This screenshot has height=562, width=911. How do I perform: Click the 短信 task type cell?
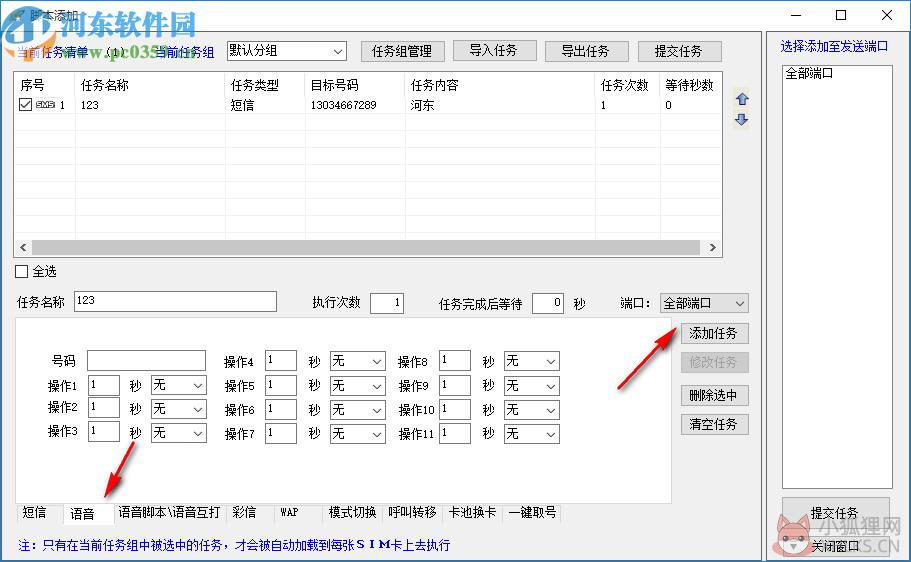[x=242, y=105]
